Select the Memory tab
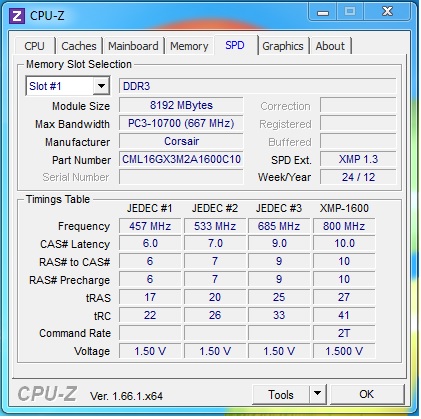421x419 pixels. 189,46
